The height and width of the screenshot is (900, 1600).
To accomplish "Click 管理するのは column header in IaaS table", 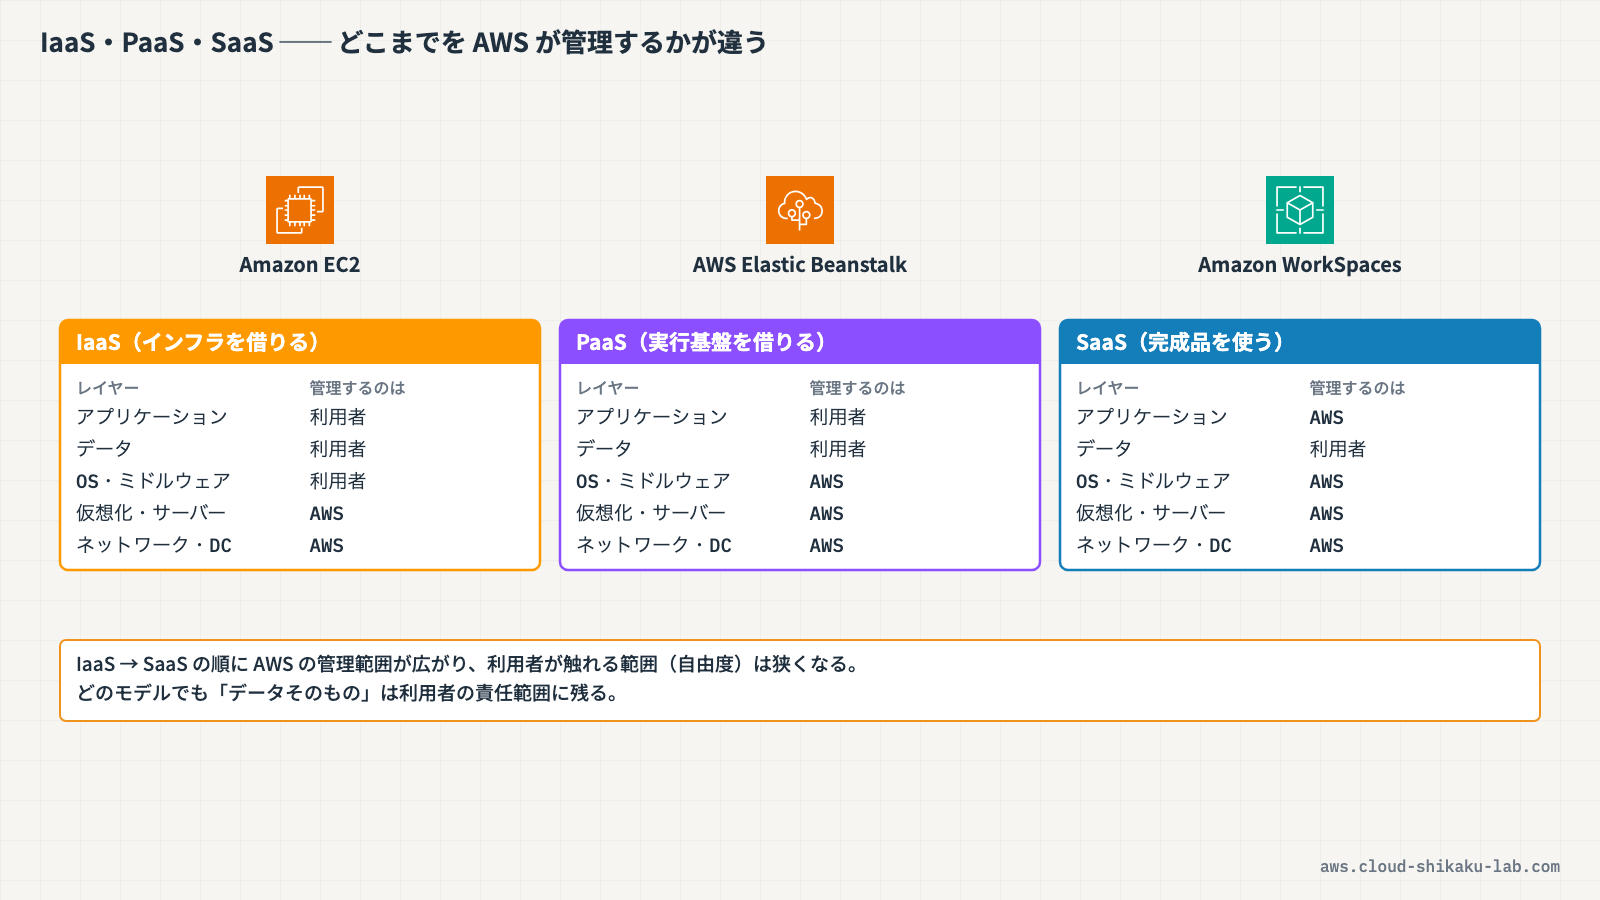I will pos(357,388).
